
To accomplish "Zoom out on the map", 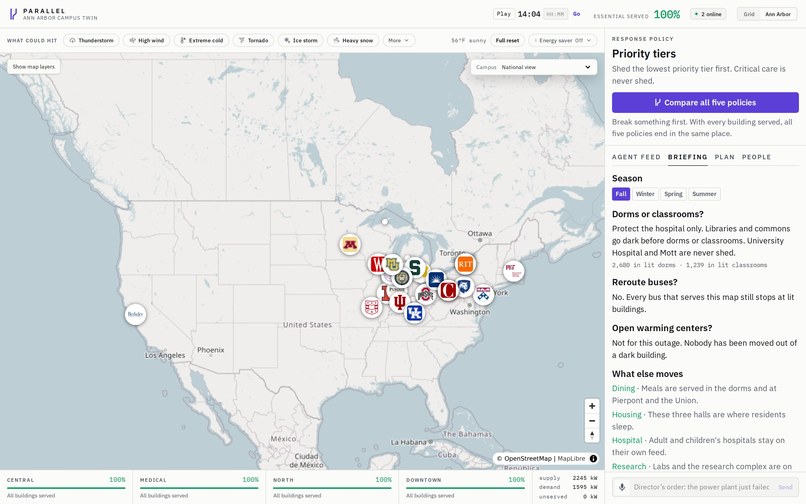I will [592, 421].
